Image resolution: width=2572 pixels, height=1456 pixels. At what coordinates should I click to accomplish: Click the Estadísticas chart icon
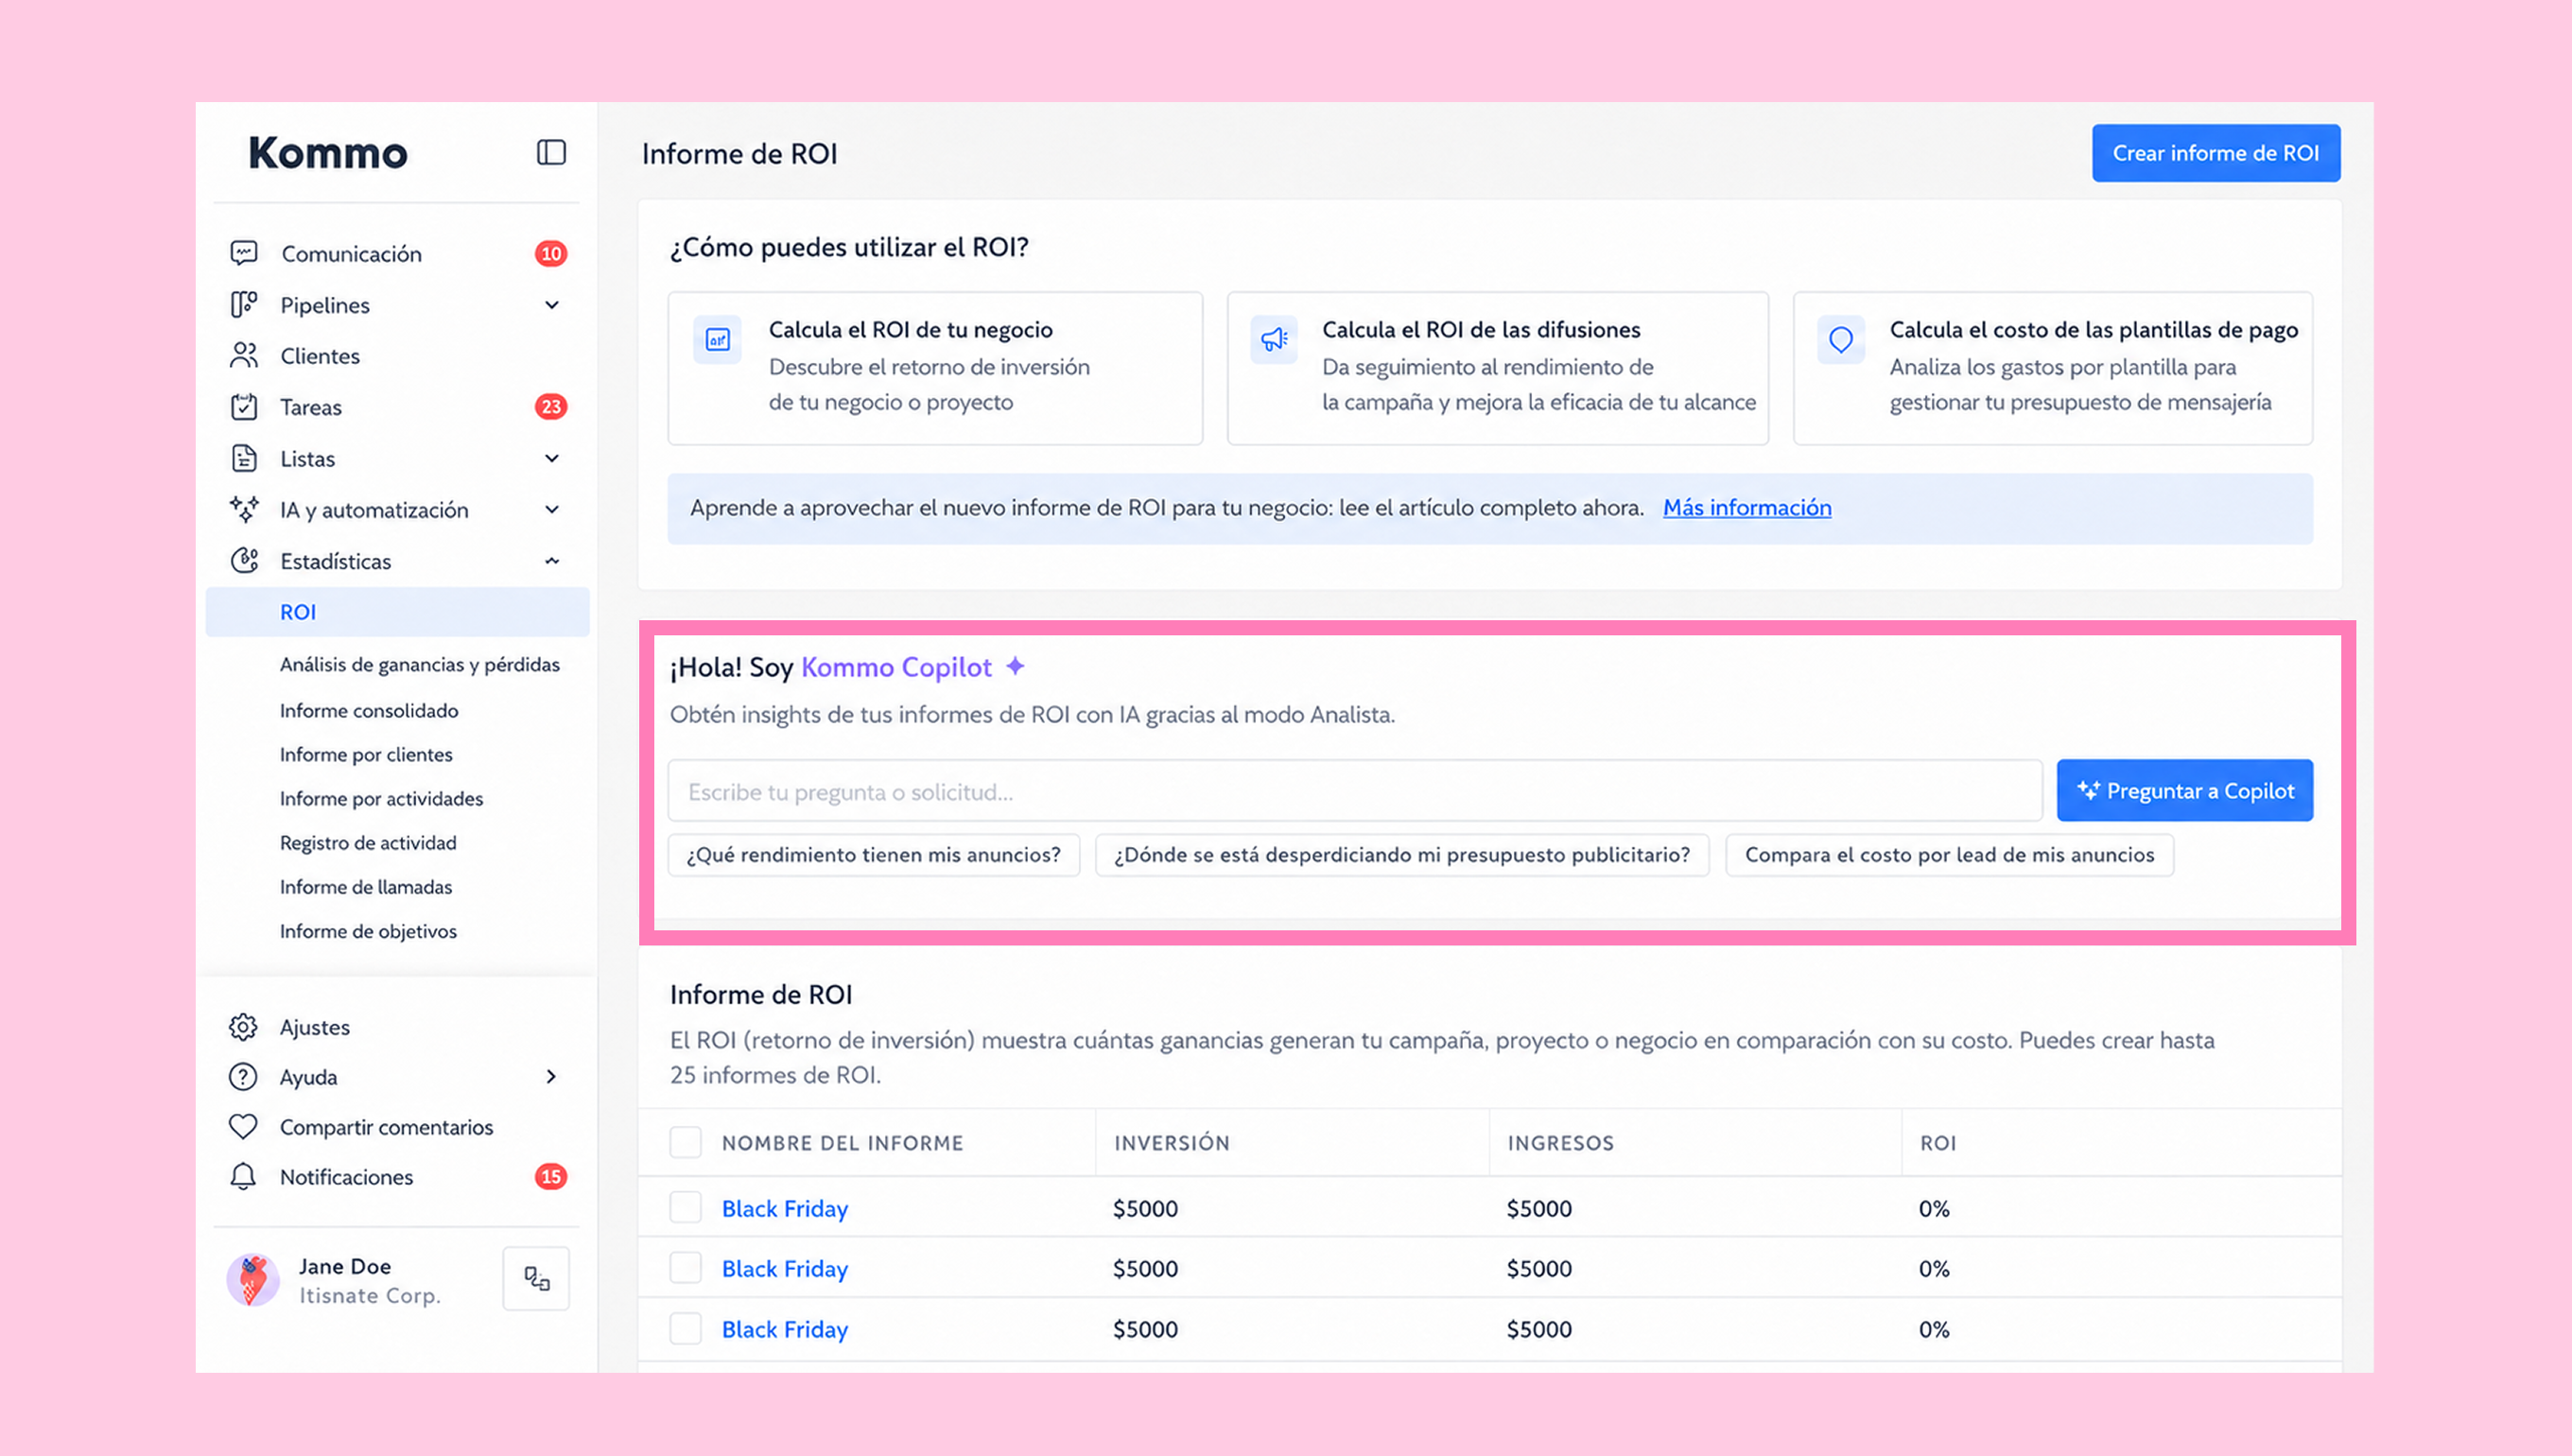(244, 560)
